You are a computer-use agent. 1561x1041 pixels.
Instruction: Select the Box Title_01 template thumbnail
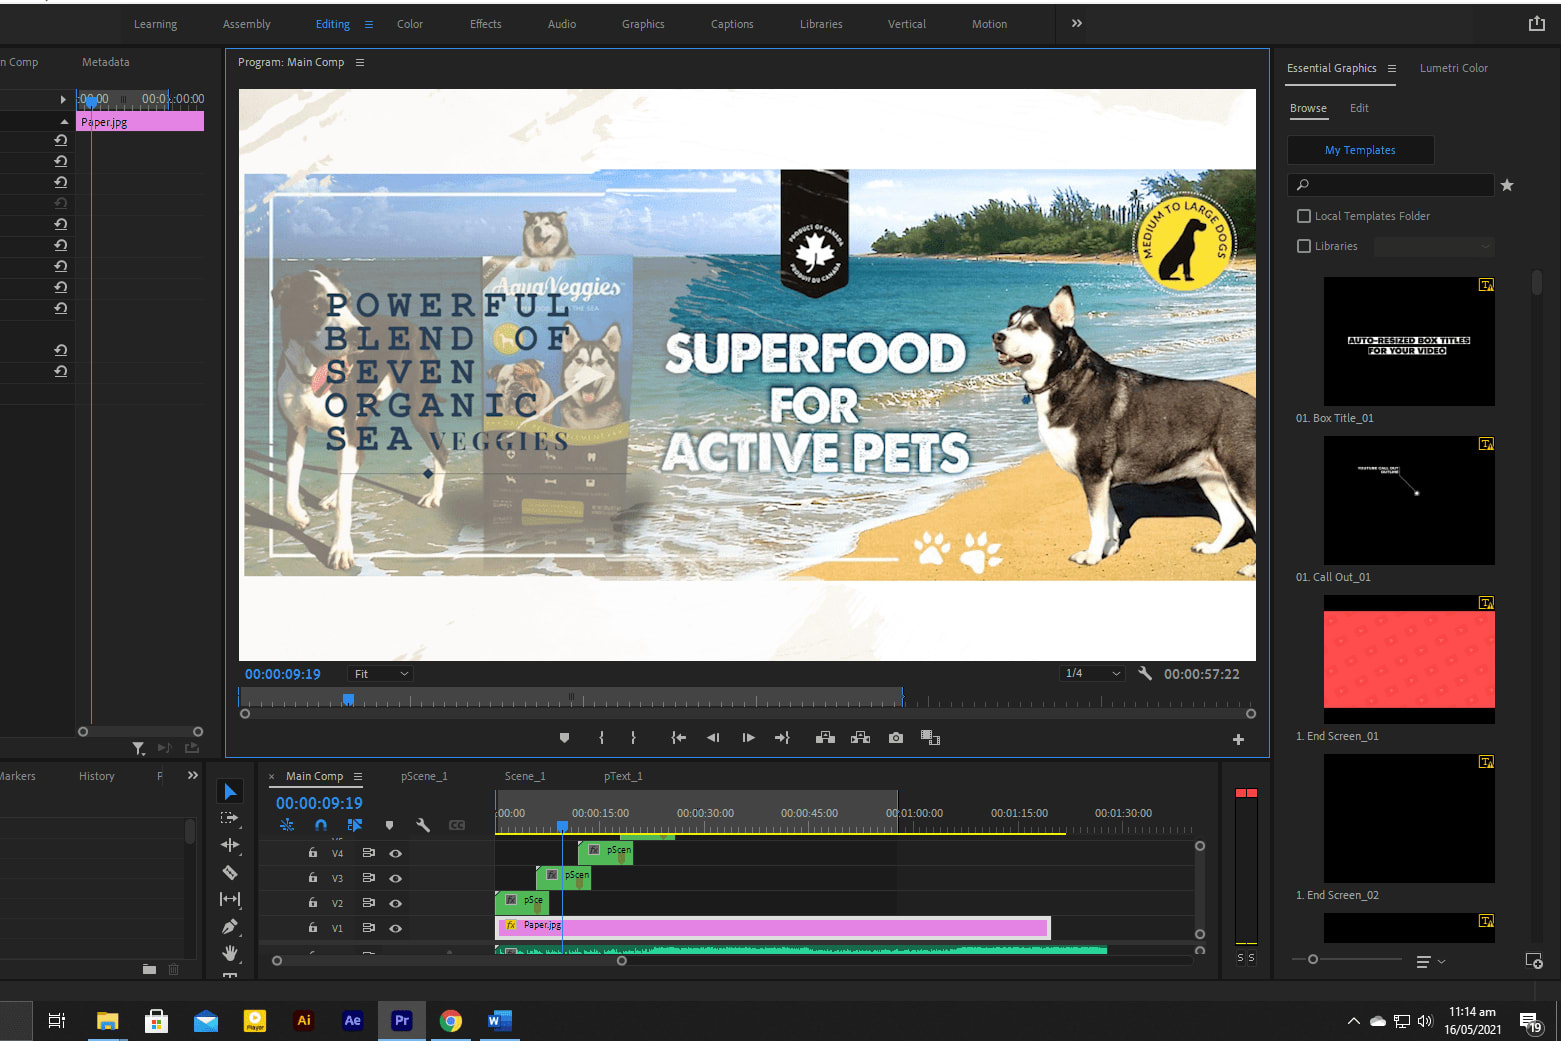point(1408,341)
